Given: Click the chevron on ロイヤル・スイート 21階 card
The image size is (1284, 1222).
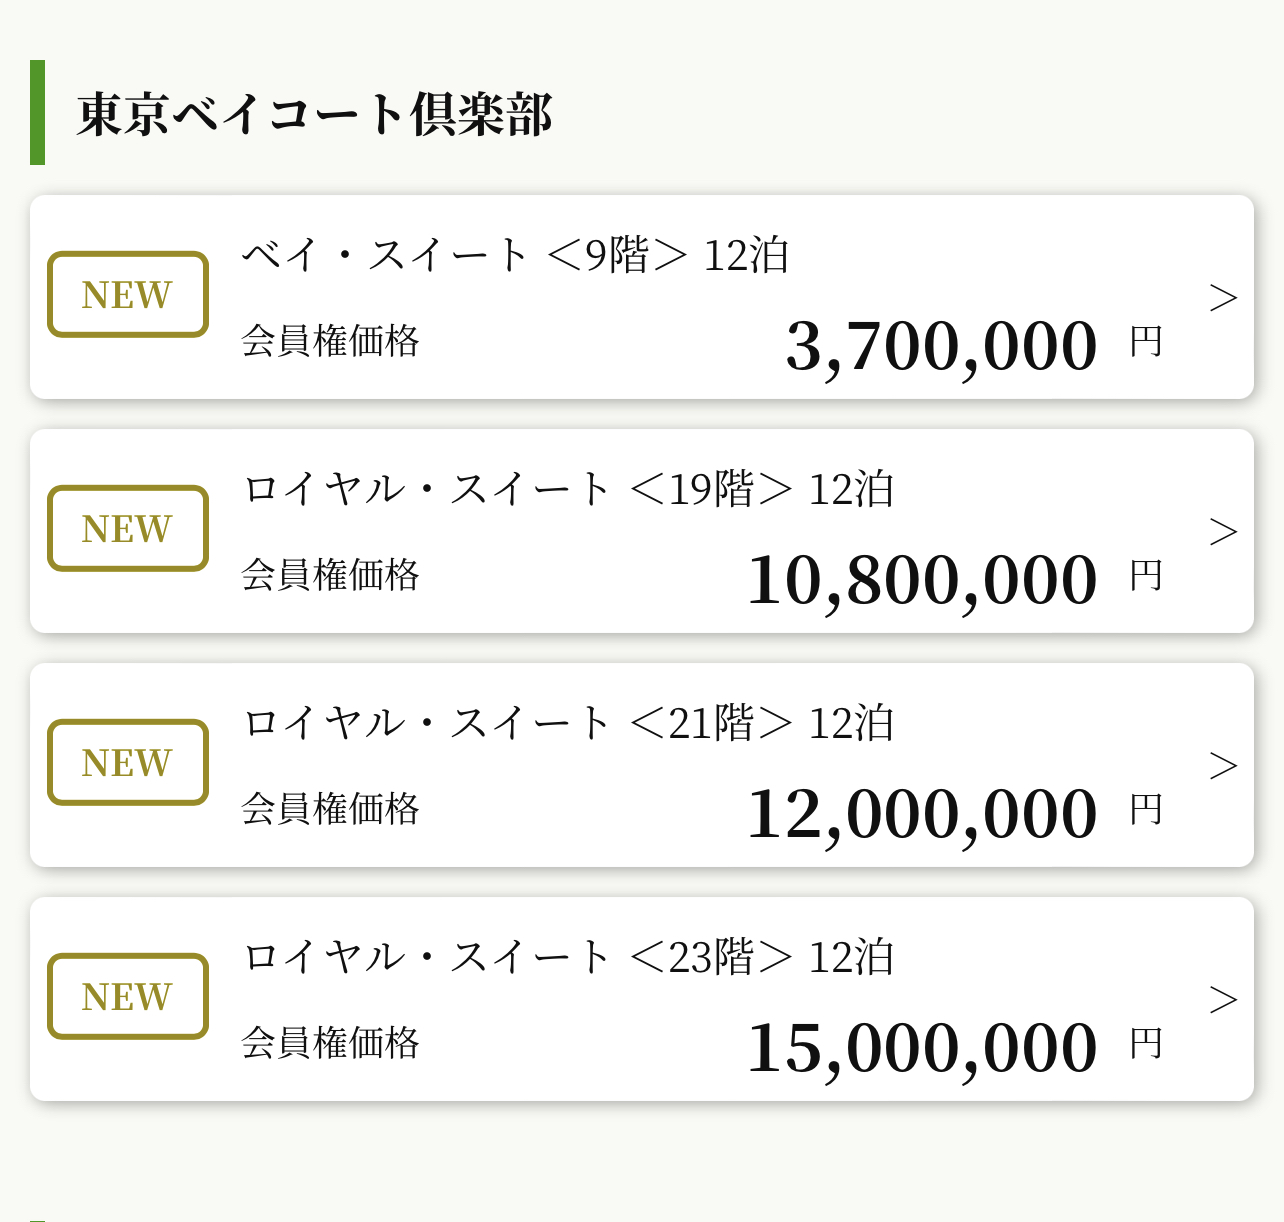Looking at the screenshot, I should pyautogui.click(x=1224, y=765).
